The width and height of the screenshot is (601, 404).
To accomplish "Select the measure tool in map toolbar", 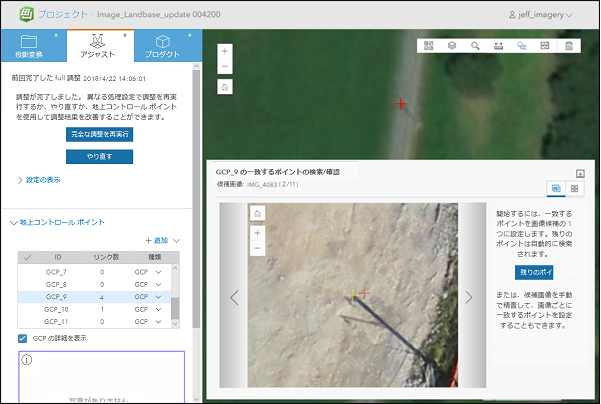I will coord(498,46).
